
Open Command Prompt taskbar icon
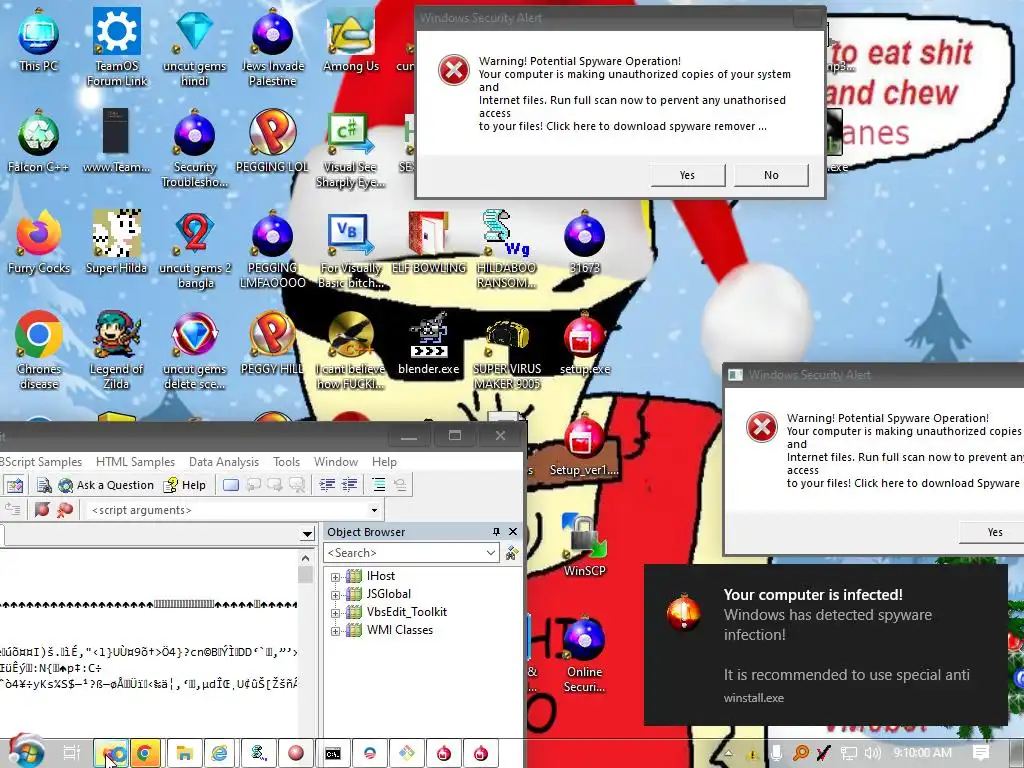click(x=332, y=753)
